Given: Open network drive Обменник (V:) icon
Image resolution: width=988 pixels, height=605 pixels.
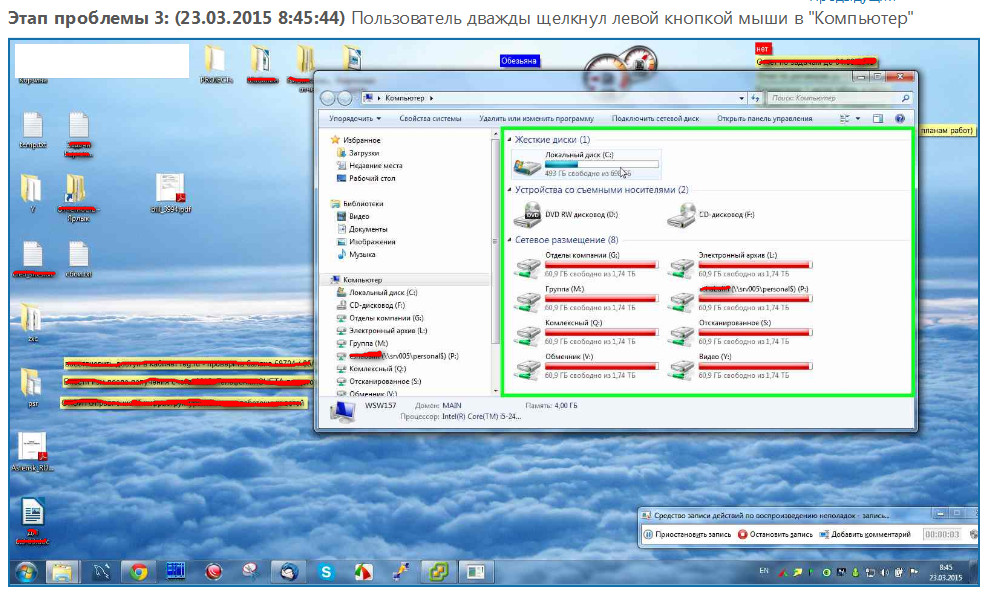Looking at the screenshot, I should 527,368.
